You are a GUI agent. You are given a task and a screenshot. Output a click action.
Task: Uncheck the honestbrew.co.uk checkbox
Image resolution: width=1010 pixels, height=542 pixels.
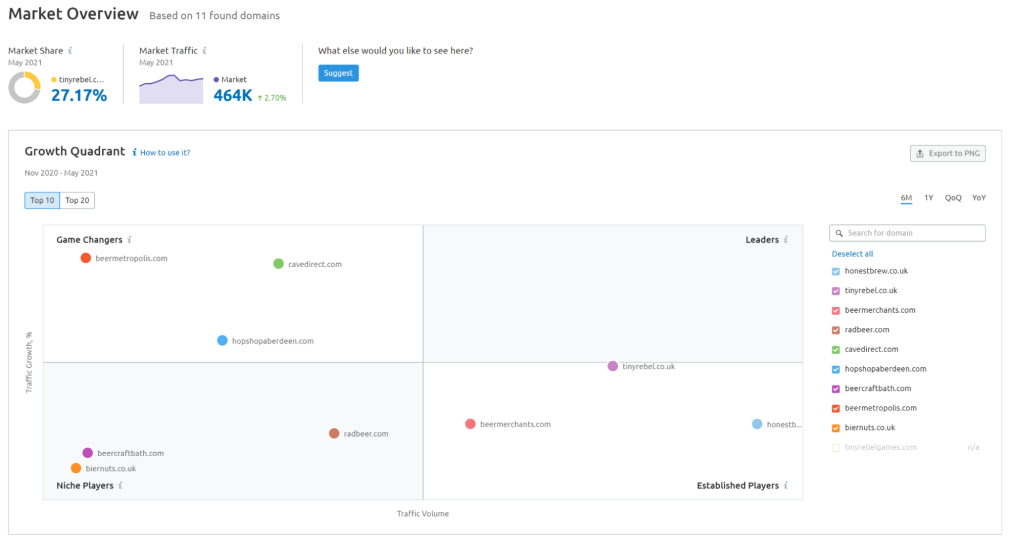836,271
